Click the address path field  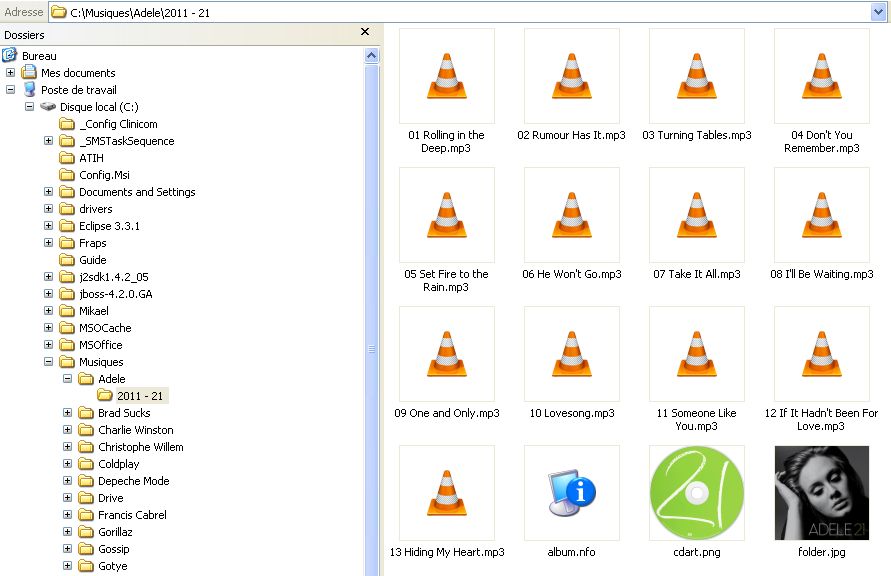pos(467,12)
